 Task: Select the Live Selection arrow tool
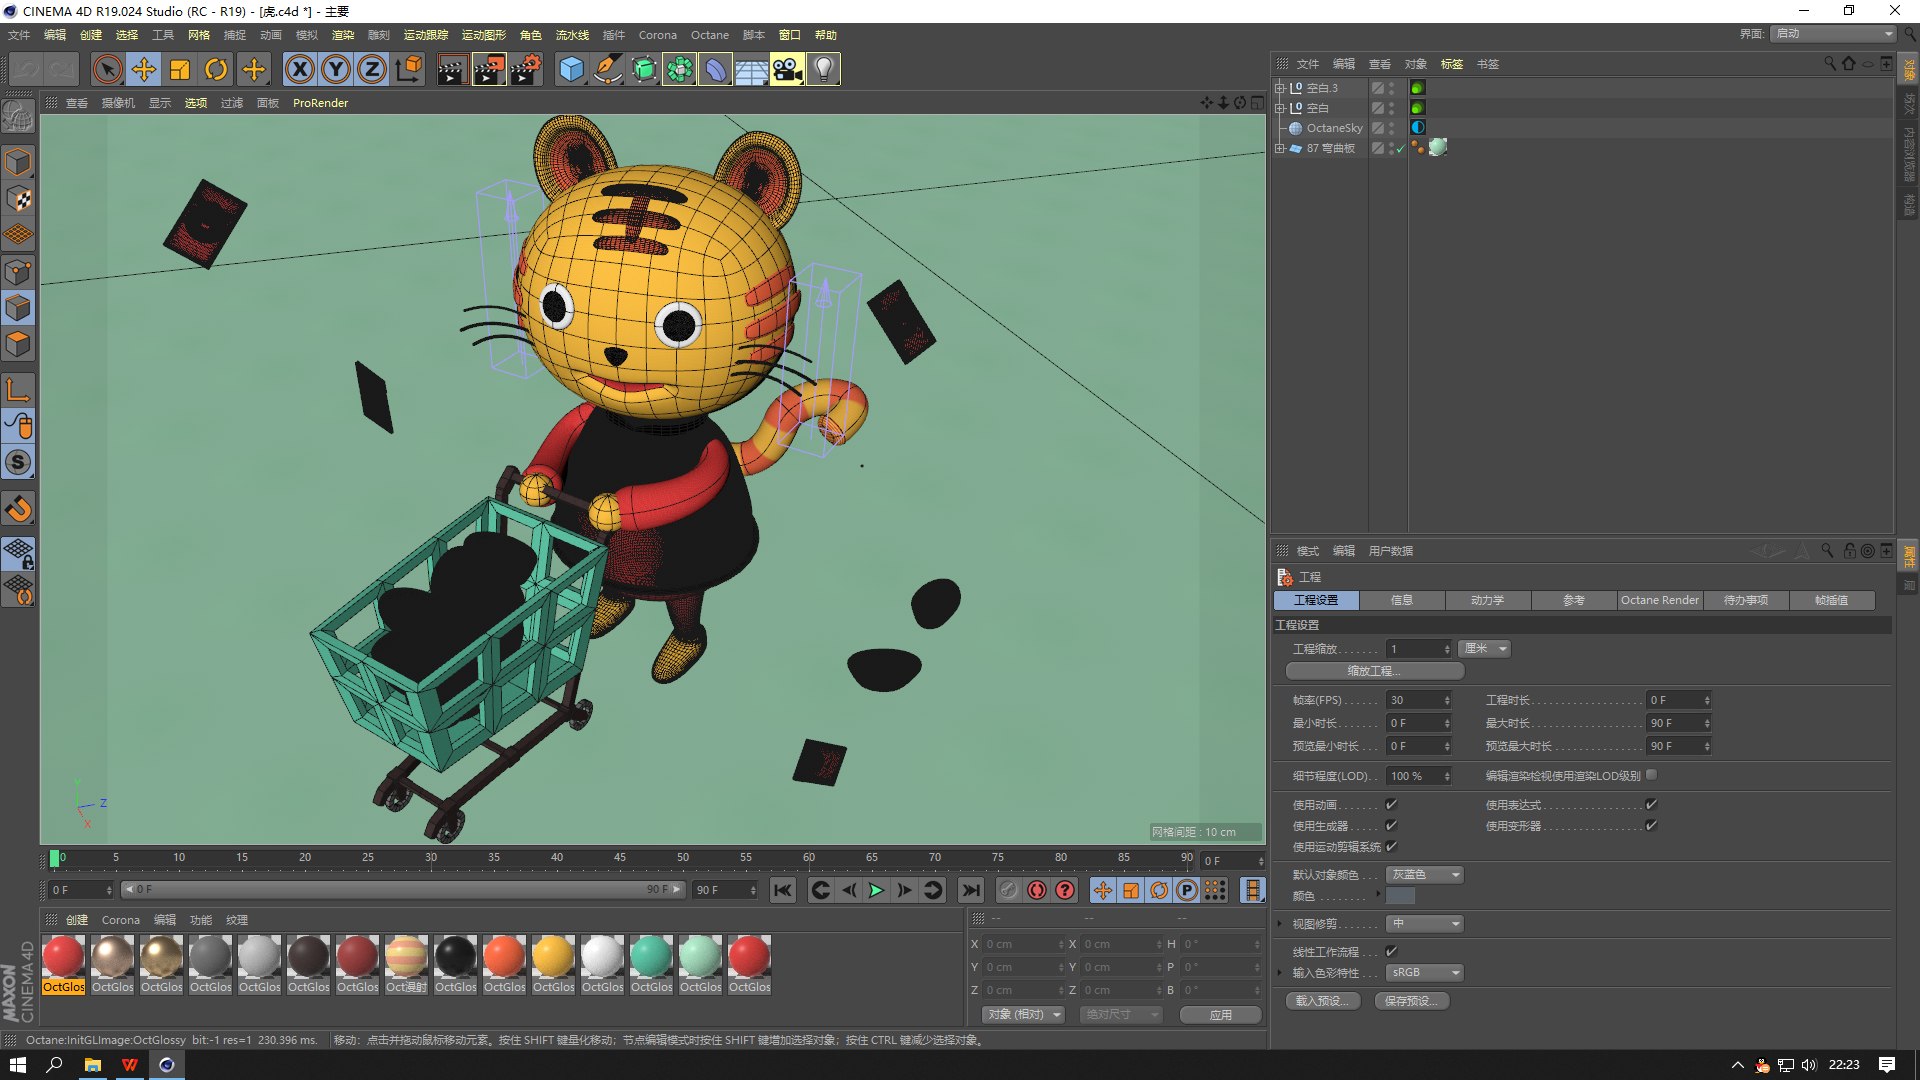click(107, 69)
